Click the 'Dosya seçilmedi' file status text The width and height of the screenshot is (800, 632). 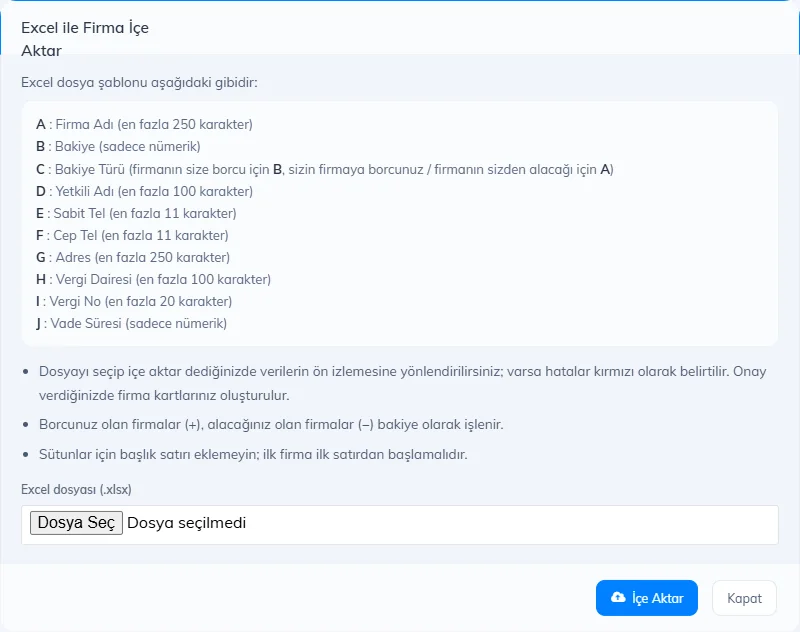click(x=186, y=523)
